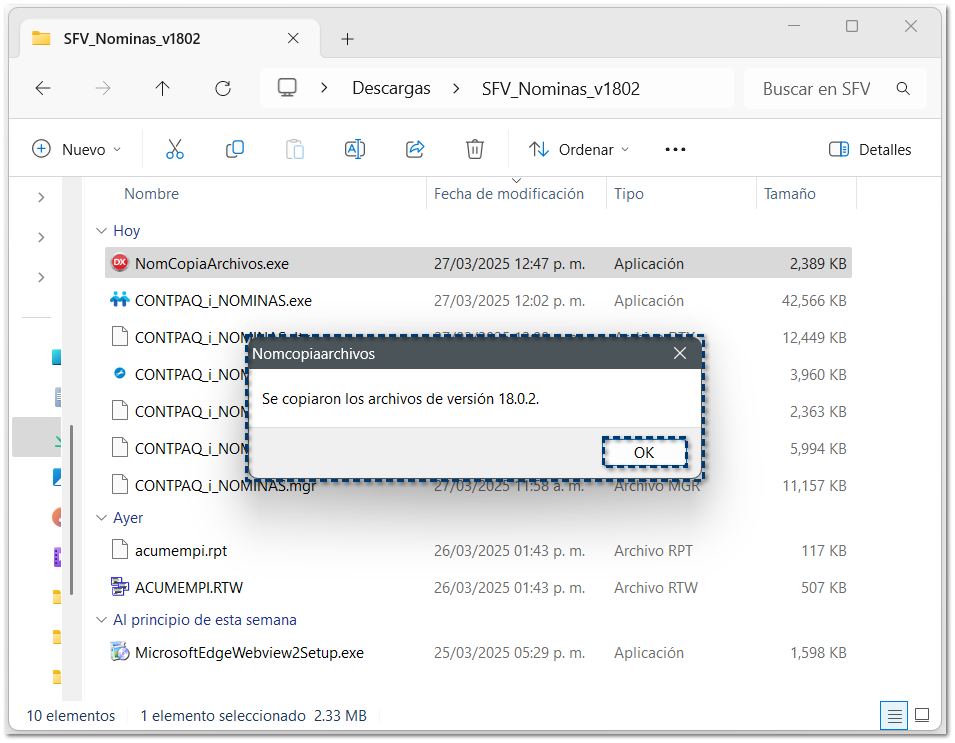Click the Copy icon in toolbar
955x743 pixels.
(235, 149)
